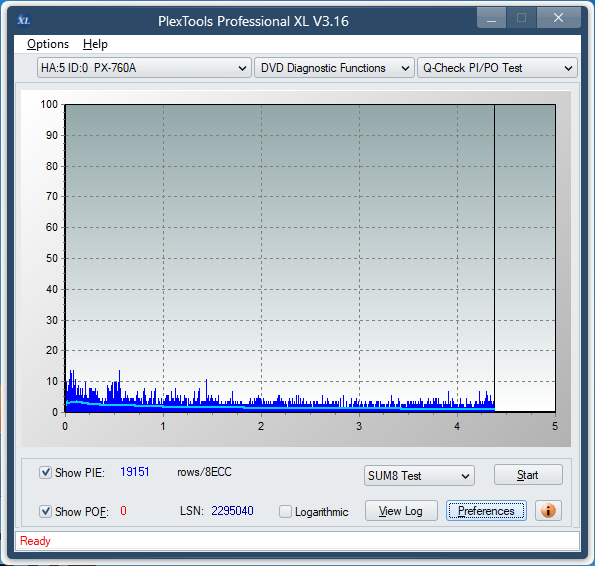
Task: Expand the DVD Diagnostic Functions dropdown
Action: tap(334, 68)
